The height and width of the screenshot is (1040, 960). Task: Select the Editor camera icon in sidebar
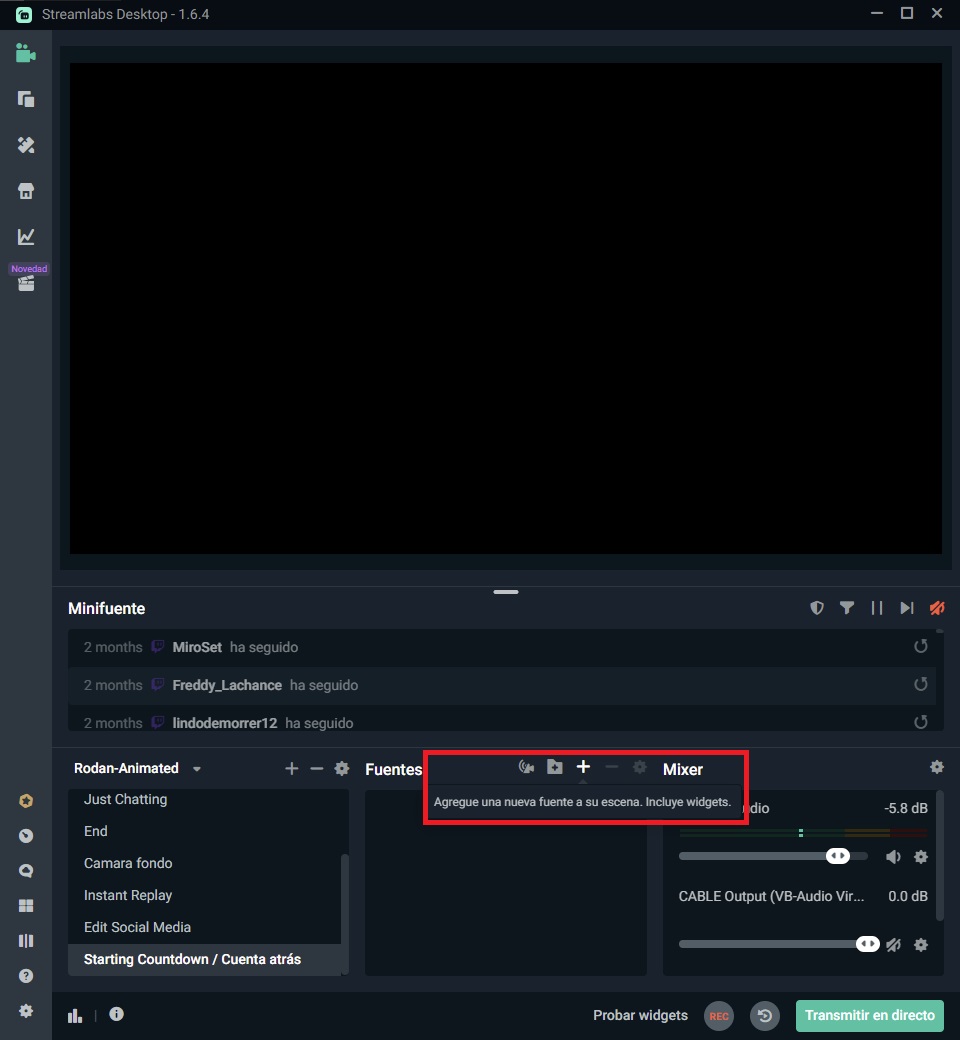(25, 54)
